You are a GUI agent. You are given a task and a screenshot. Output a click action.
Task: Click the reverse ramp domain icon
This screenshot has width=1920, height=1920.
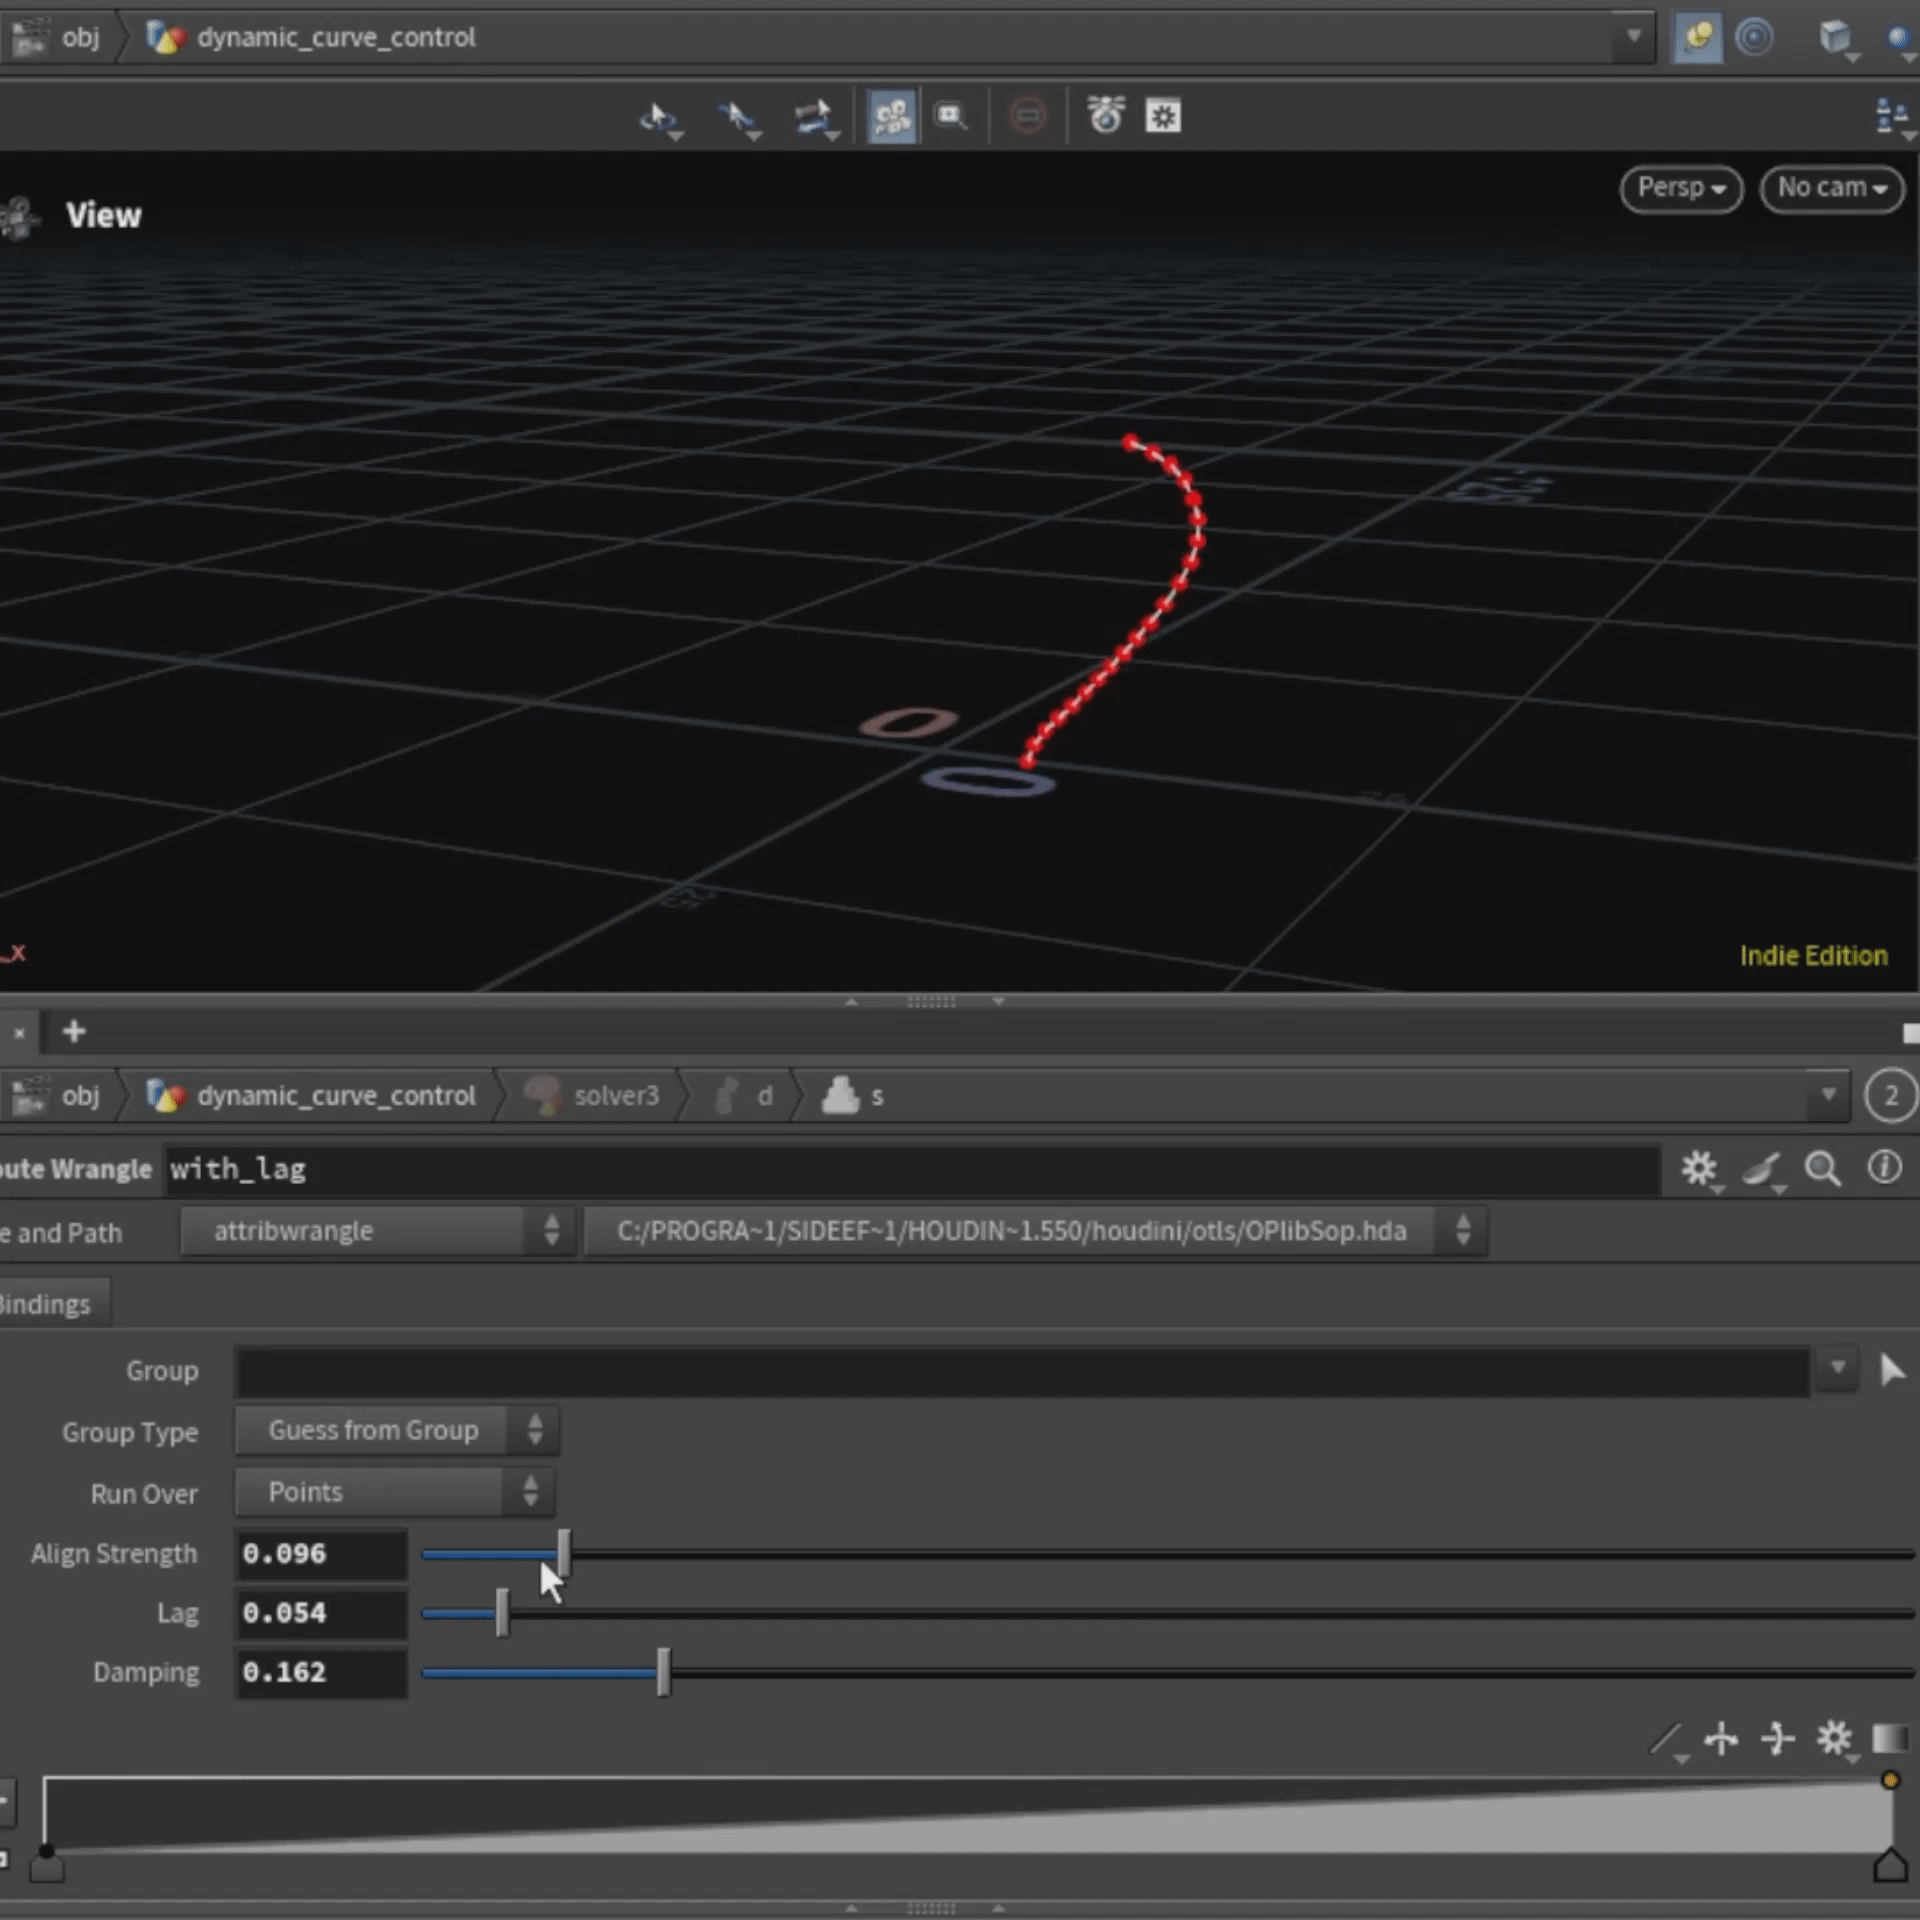pos(1721,1739)
